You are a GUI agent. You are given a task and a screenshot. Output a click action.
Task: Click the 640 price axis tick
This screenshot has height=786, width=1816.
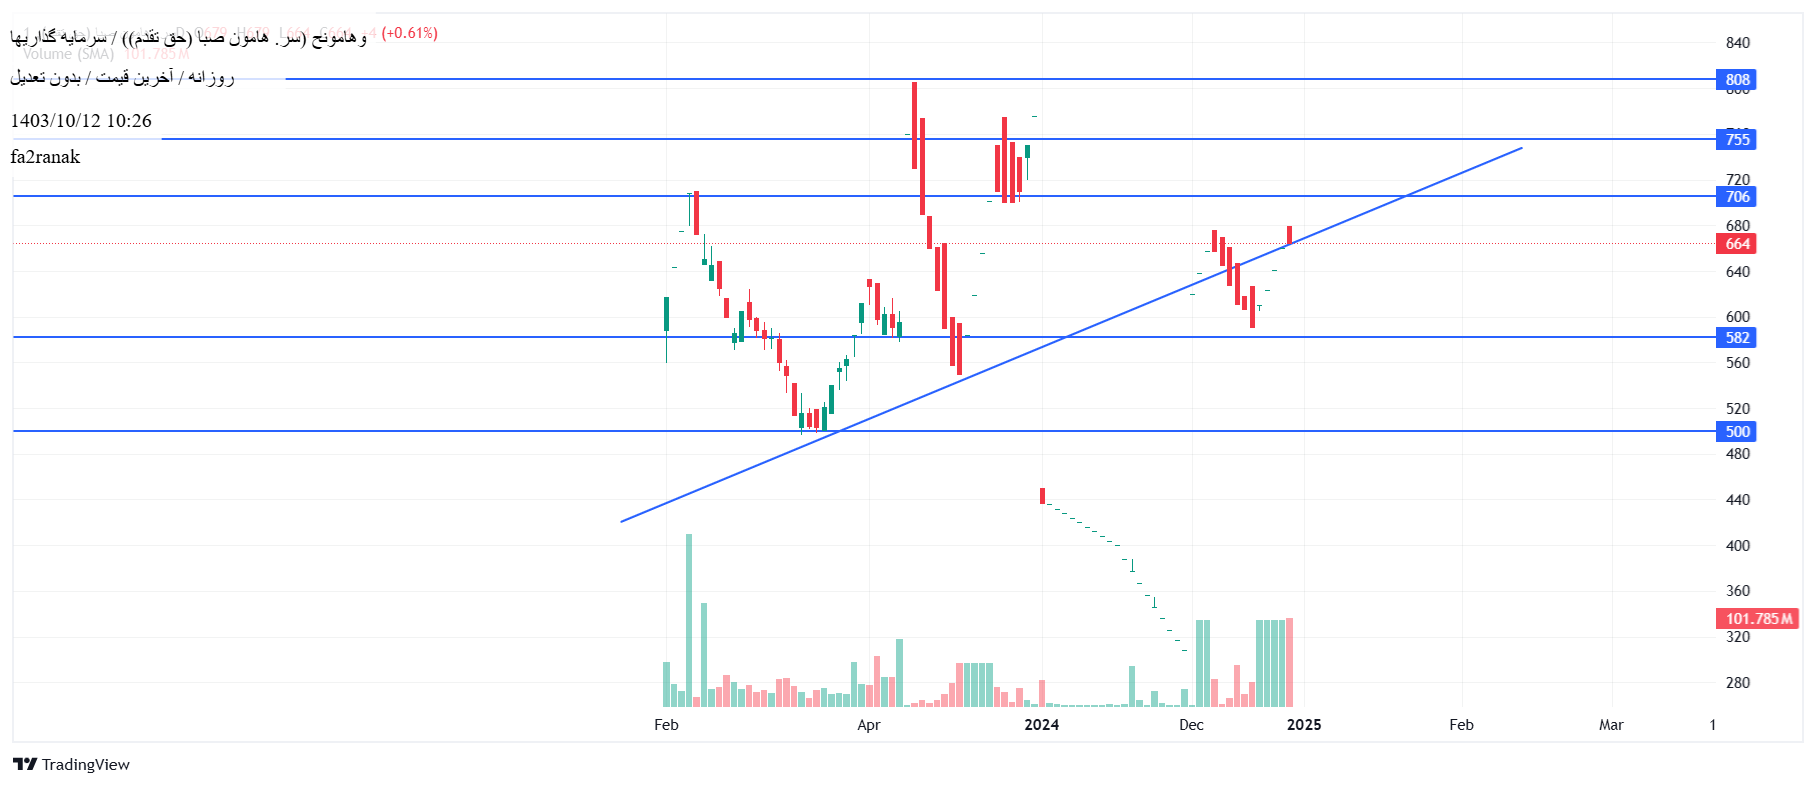(1738, 272)
